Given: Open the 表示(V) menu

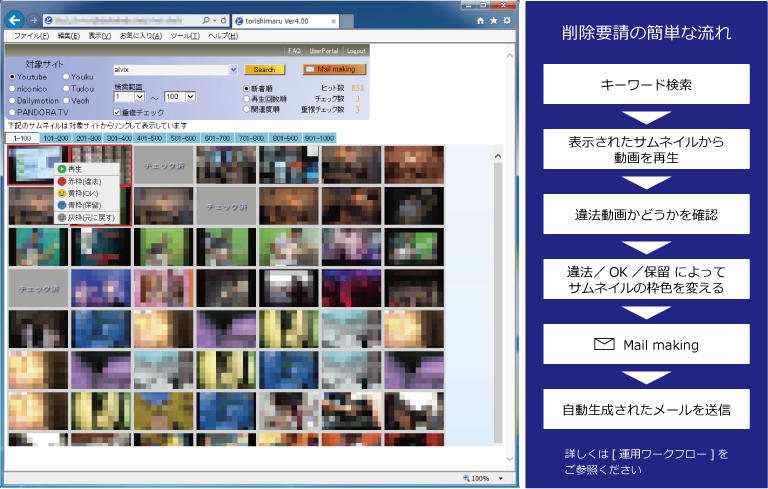Looking at the screenshot, I should tap(99, 36).
